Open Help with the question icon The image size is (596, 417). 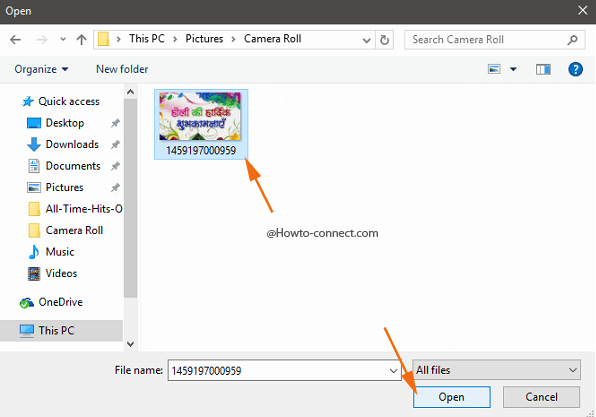[575, 69]
